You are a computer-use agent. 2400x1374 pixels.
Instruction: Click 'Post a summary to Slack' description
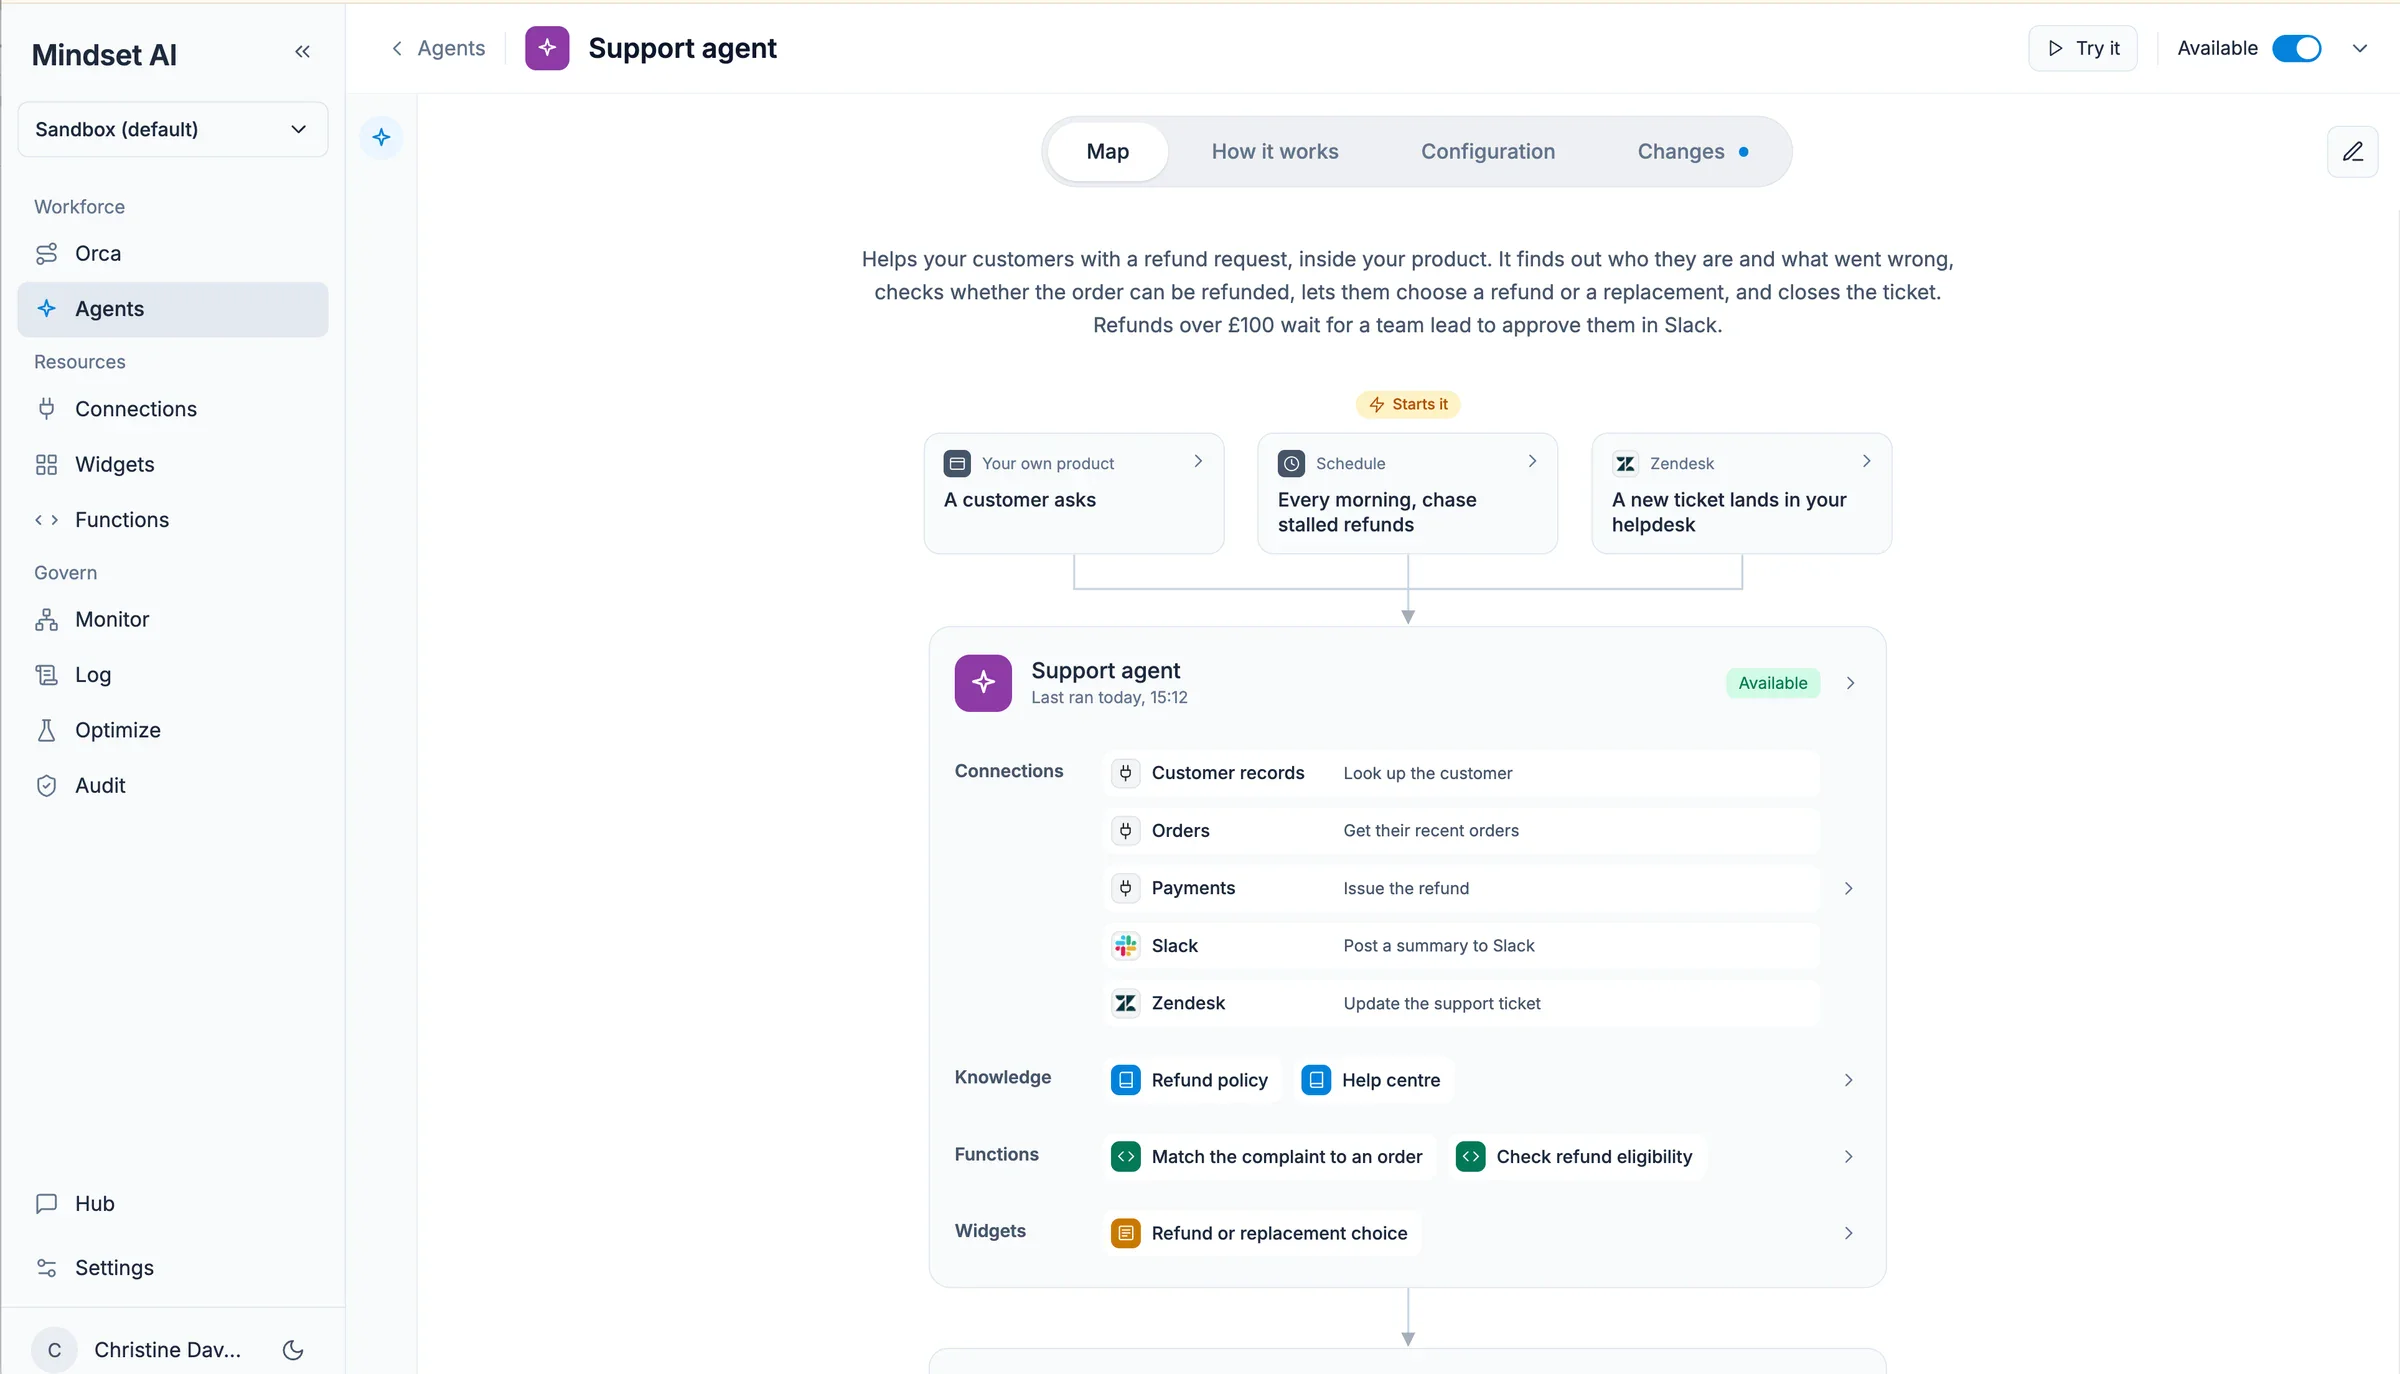(x=1438, y=946)
